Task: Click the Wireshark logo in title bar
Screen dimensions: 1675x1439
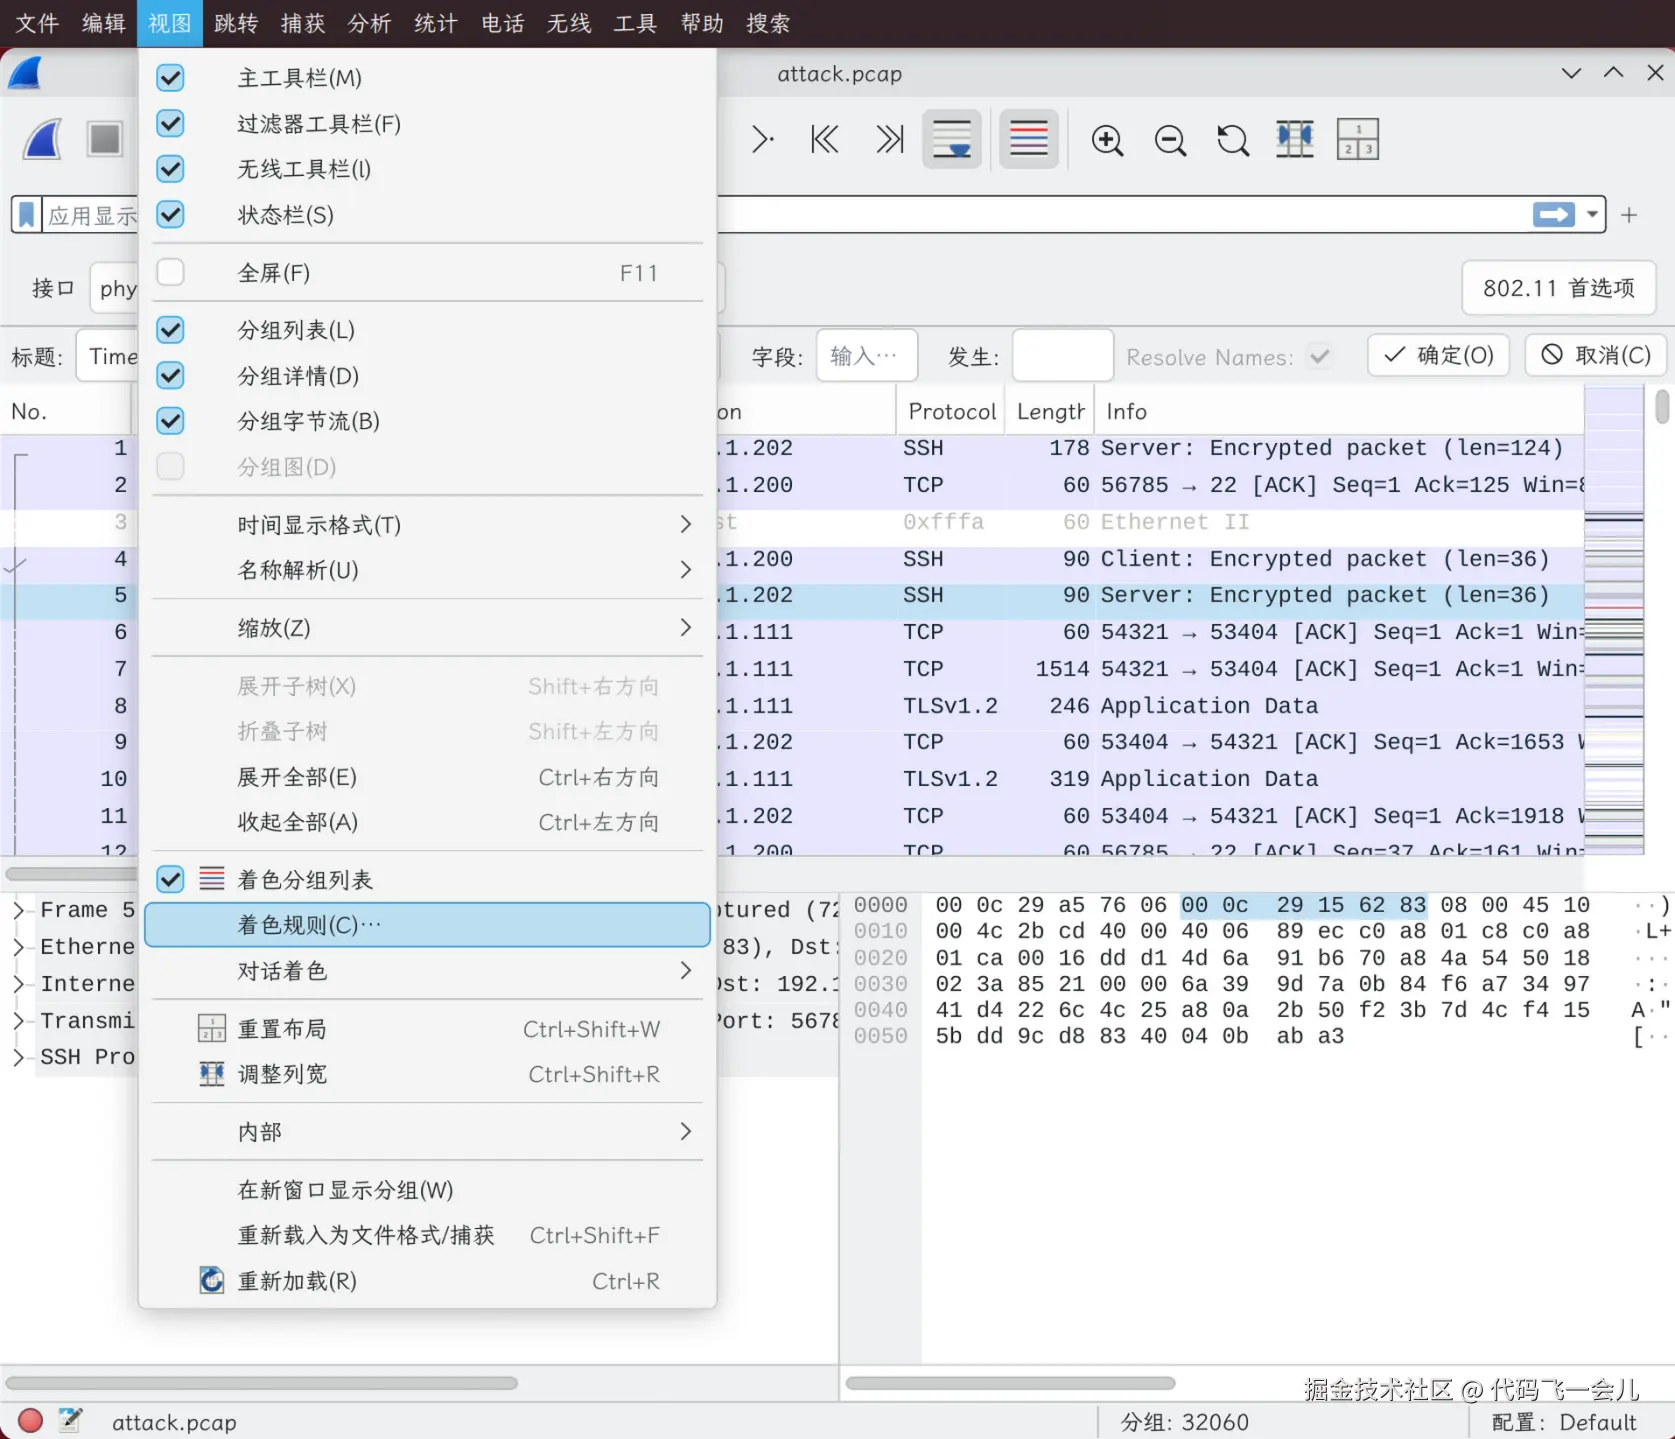Action: pos(25,73)
